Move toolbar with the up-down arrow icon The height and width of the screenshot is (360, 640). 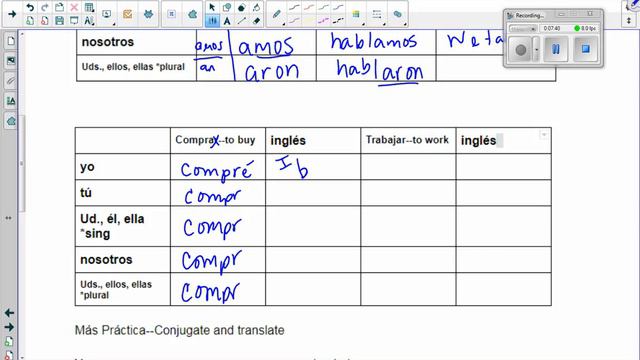click(629, 20)
